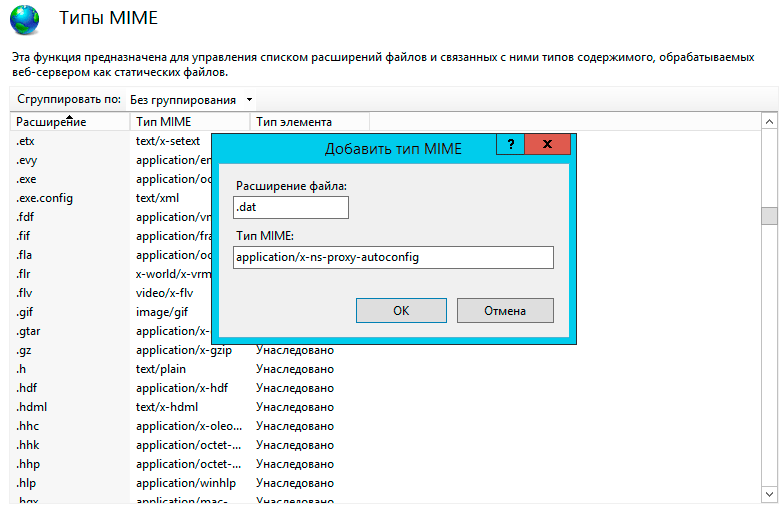Viewport: 782px width, 507px height.
Task: Confirm with the OK button
Action: click(401, 311)
